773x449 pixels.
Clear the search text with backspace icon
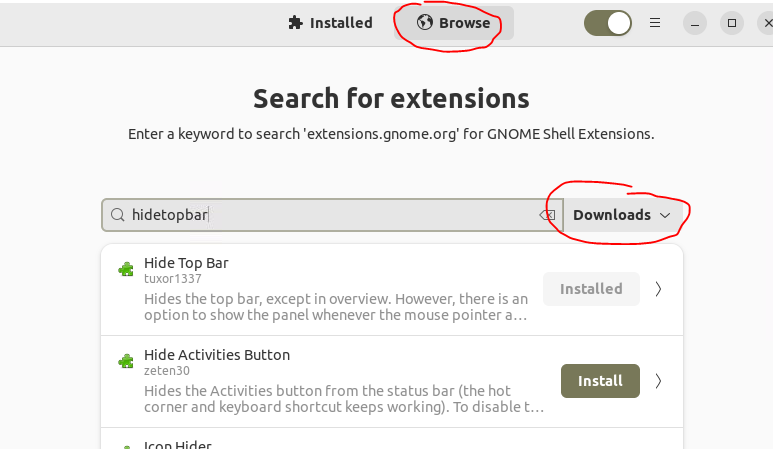(547, 215)
